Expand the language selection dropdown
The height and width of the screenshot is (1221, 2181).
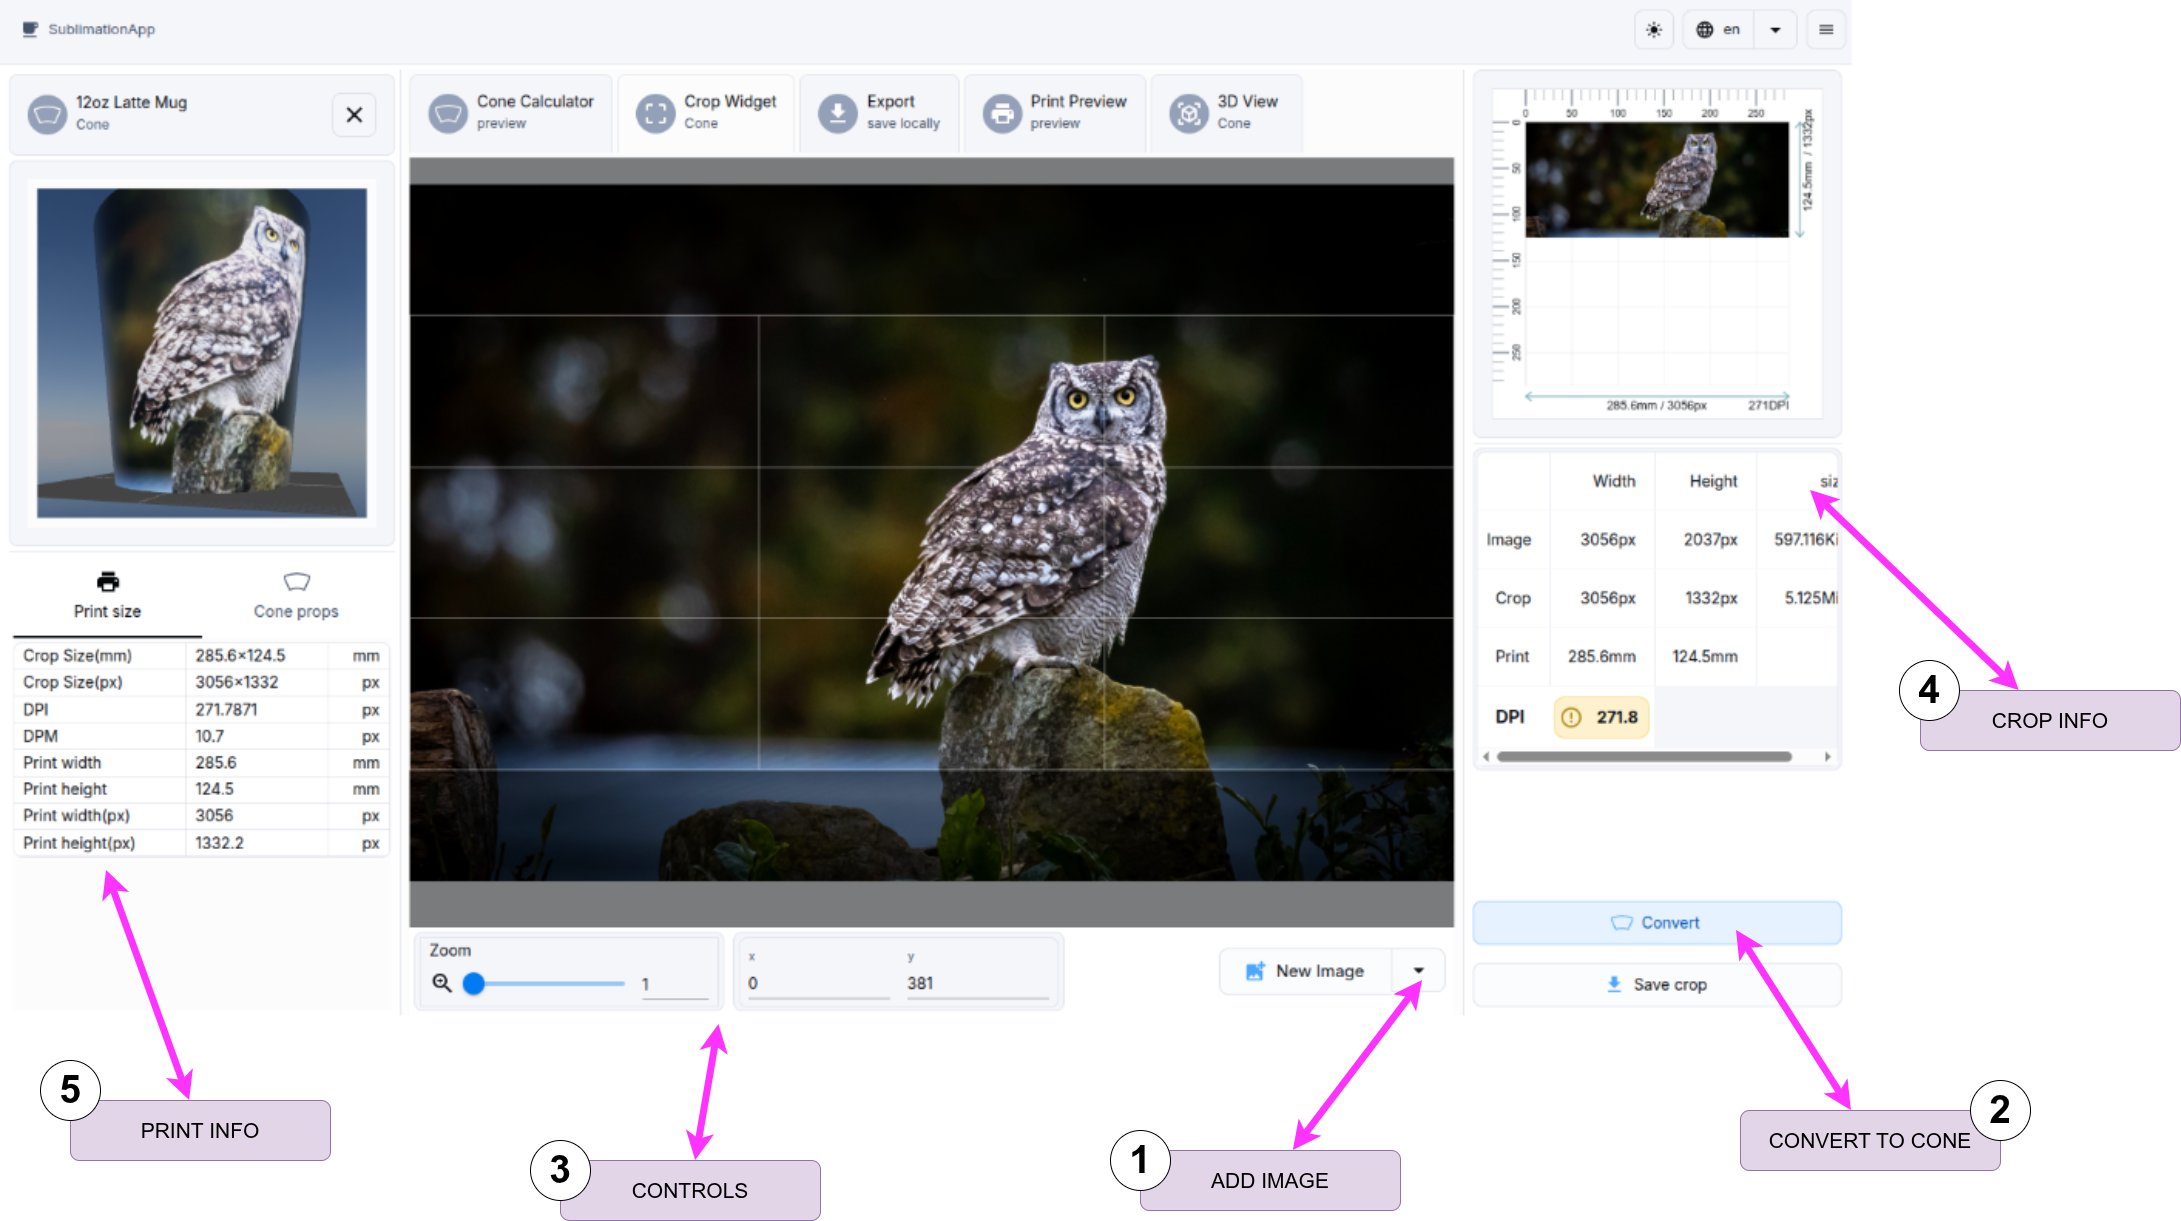click(x=1775, y=29)
